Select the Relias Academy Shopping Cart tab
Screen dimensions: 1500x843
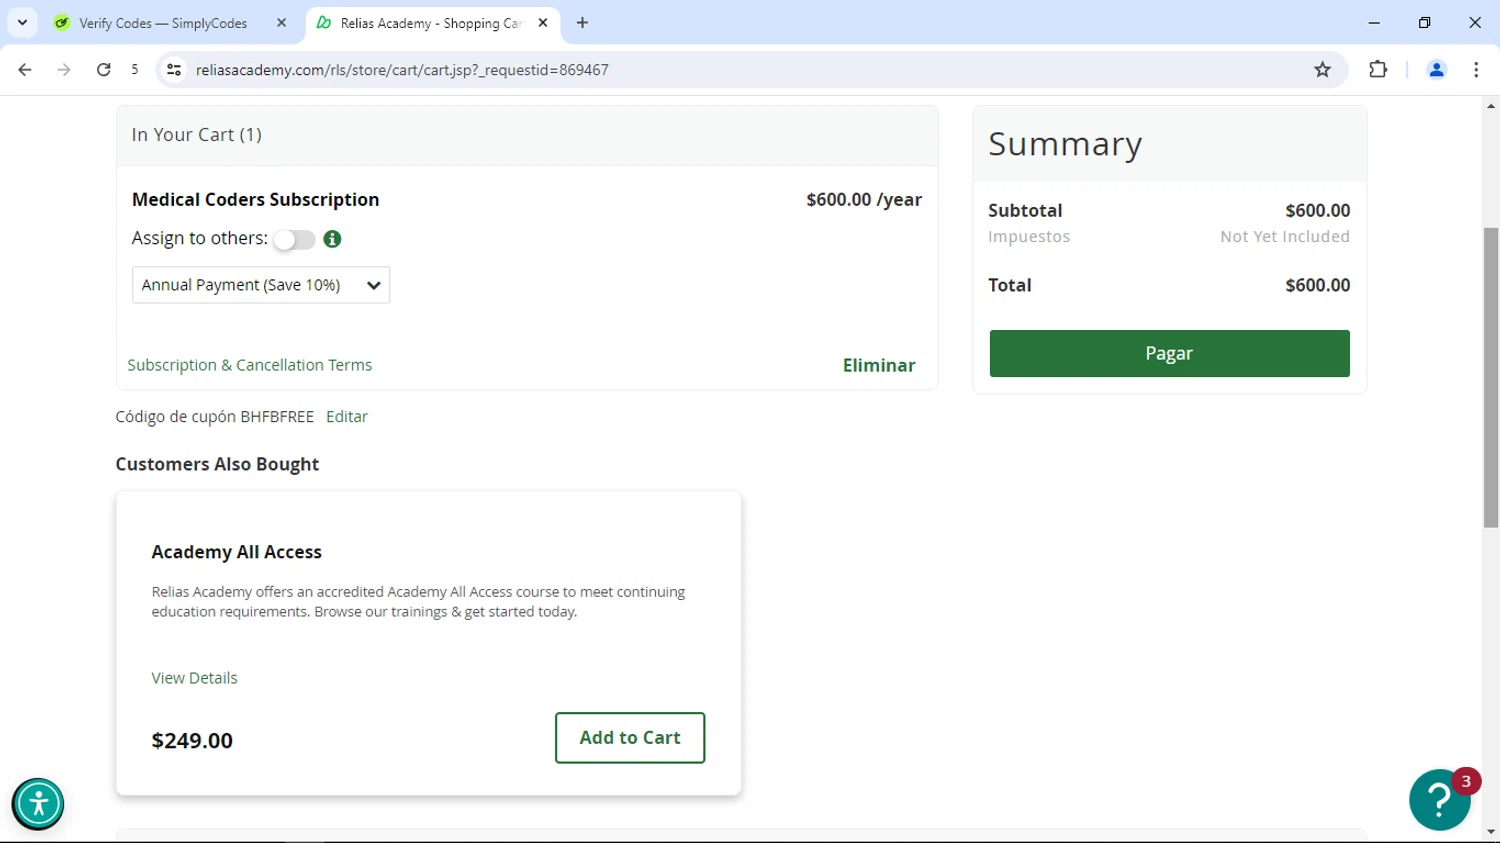(433, 23)
